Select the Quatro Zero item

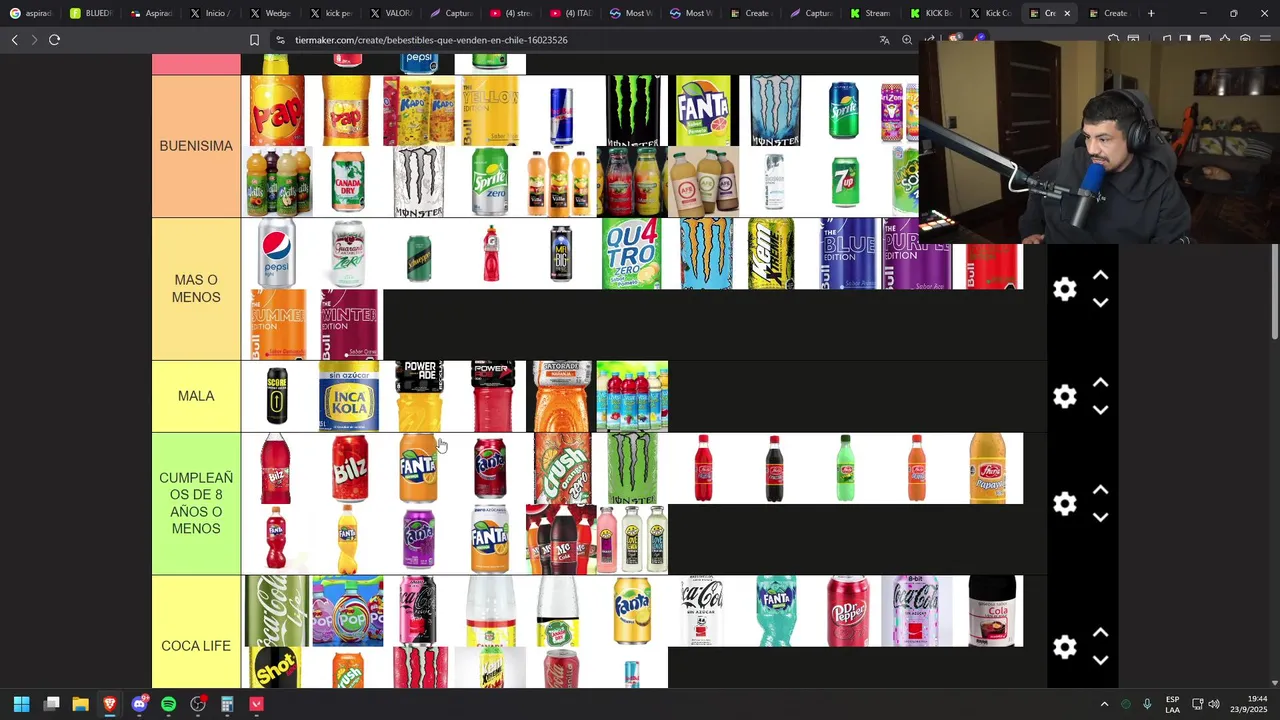[x=632, y=254]
